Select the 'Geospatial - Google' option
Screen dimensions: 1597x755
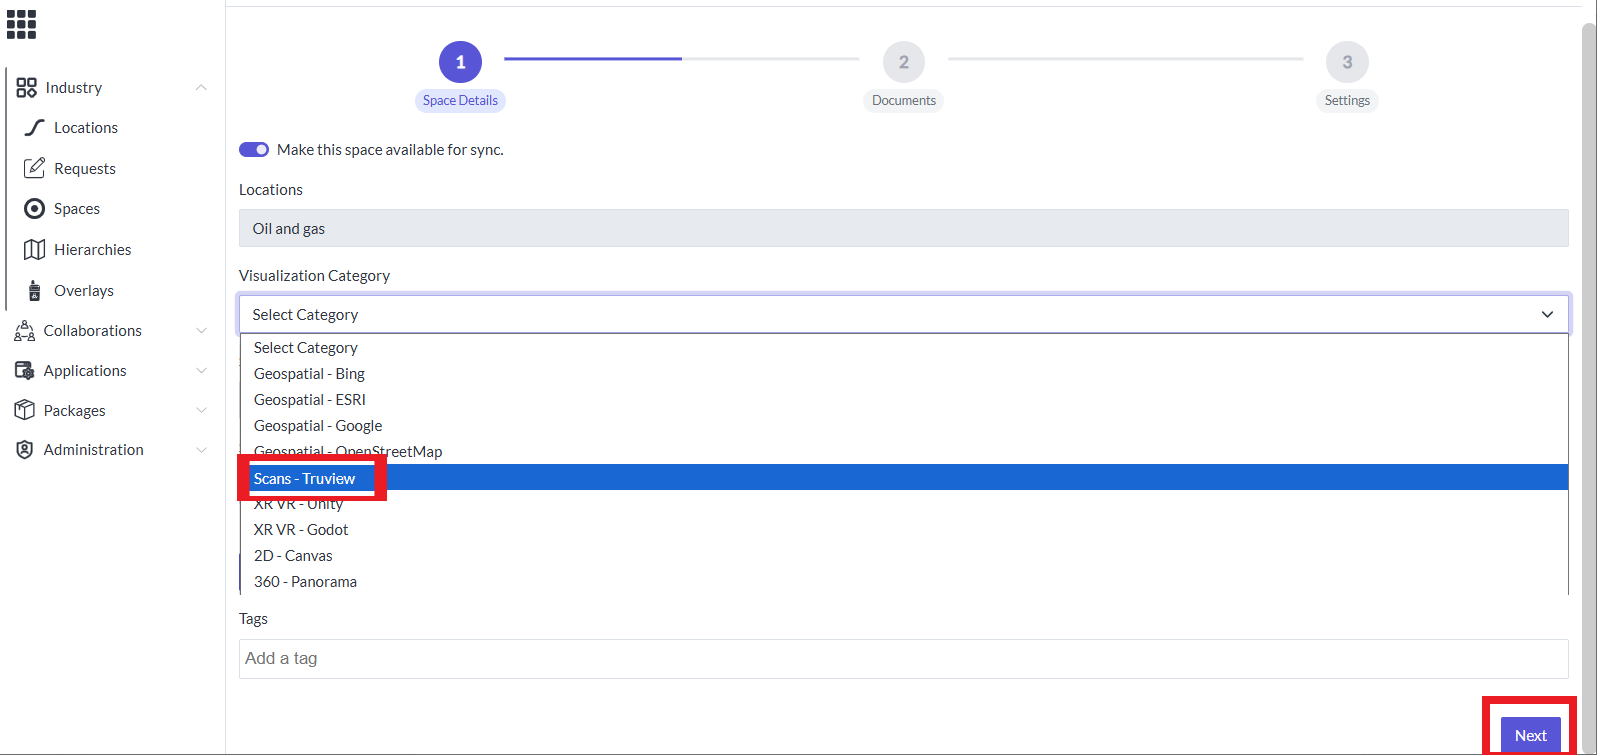tap(904, 426)
